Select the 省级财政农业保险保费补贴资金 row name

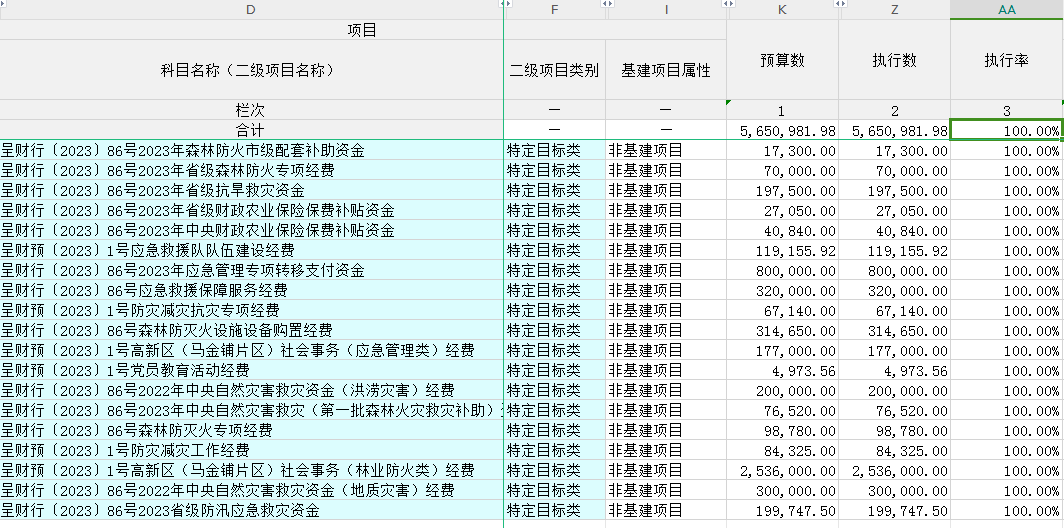click(251, 210)
